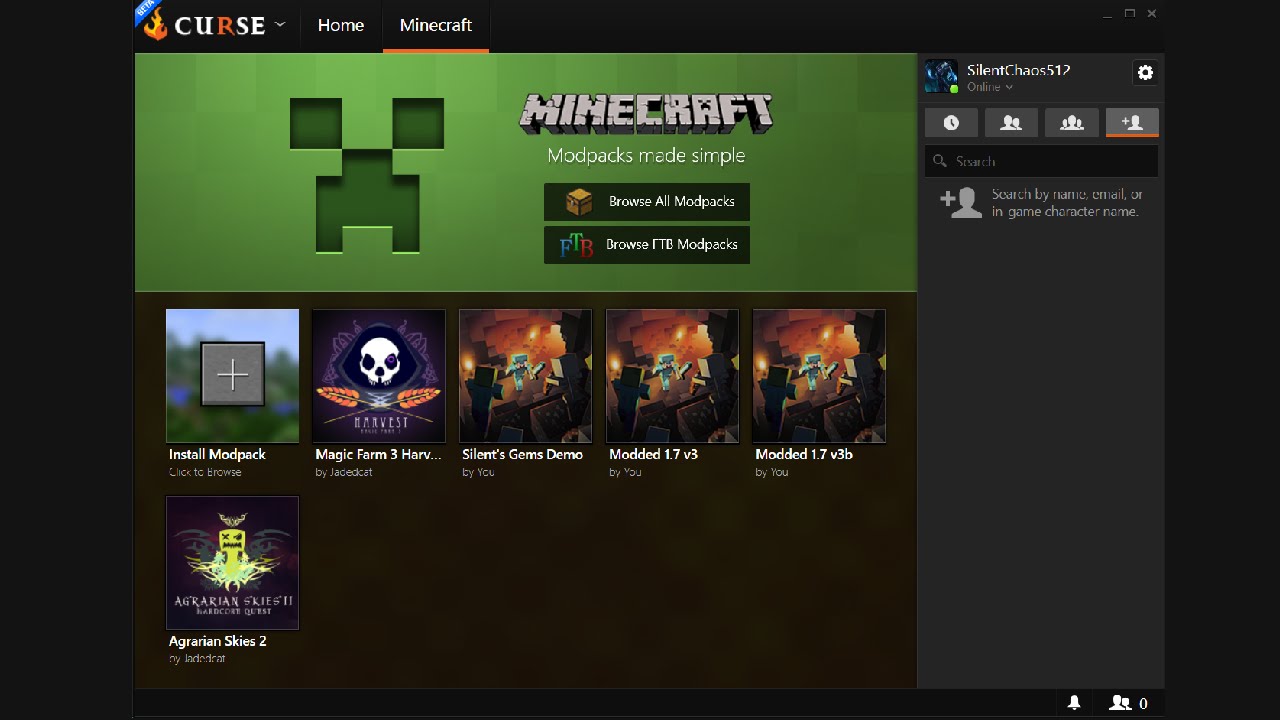Viewport: 1280px width, 720px height.
Task: Open the Magic Farm 3 Harvest thumbnail
Action: tap(379, 376)
